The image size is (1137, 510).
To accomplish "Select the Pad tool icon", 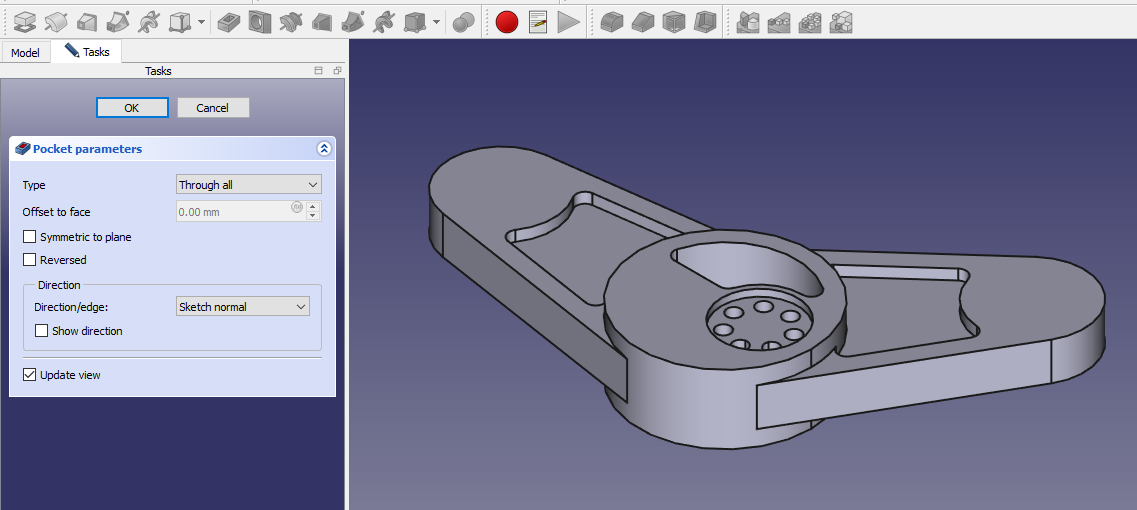I will [25, 21].
